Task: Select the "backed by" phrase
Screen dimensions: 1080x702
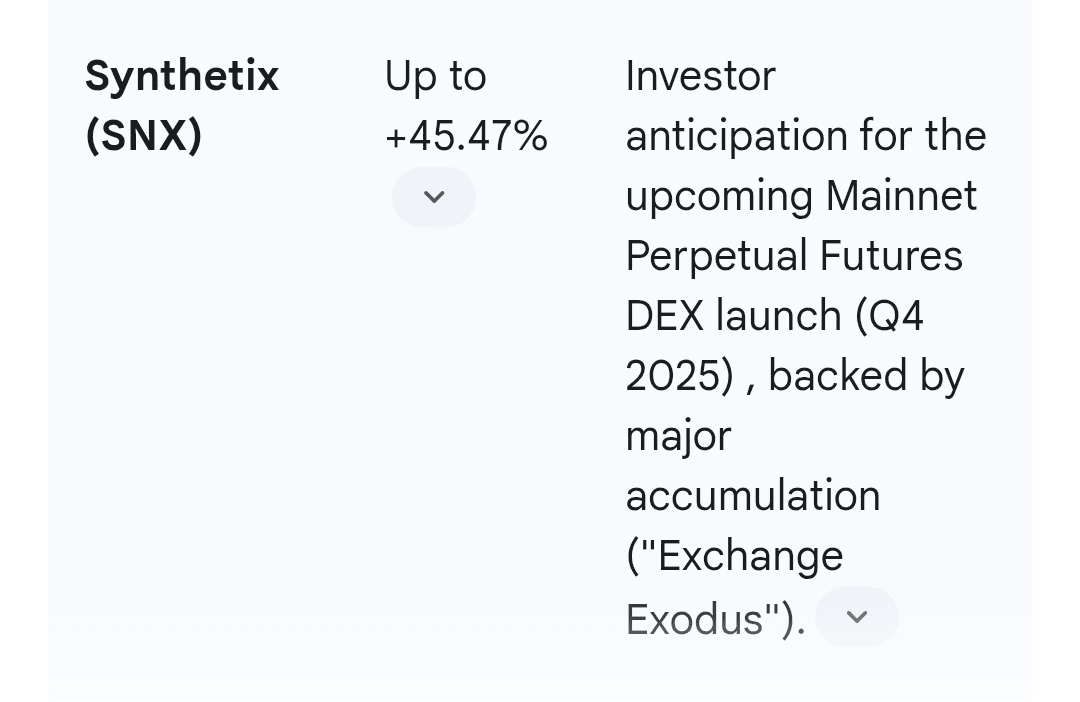Action: coord(866,377)
